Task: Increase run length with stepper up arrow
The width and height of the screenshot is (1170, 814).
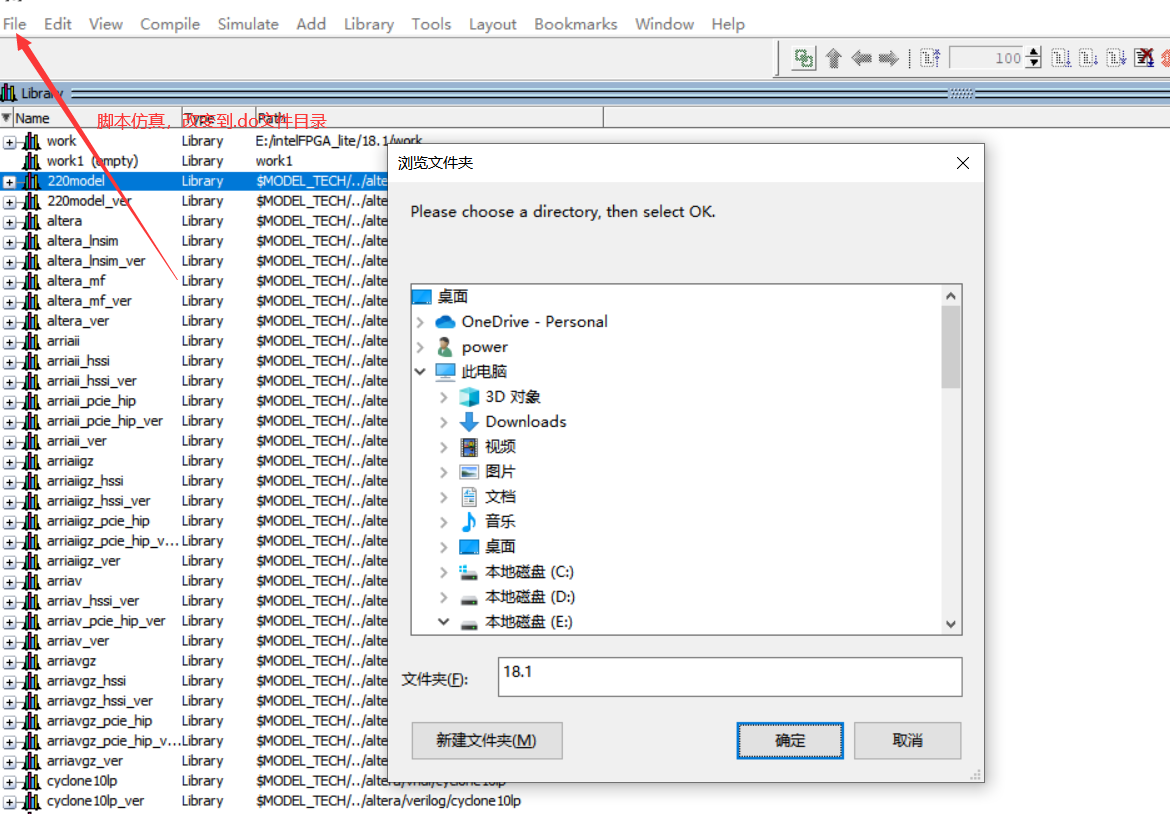Action: [x=1033, y=52]
